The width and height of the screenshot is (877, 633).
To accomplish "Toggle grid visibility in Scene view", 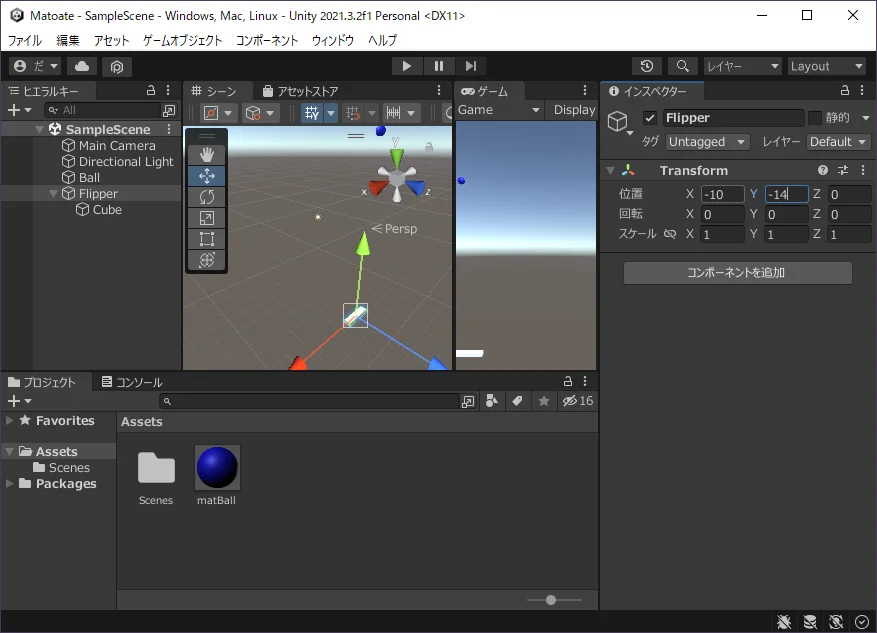I will [312, 114].
